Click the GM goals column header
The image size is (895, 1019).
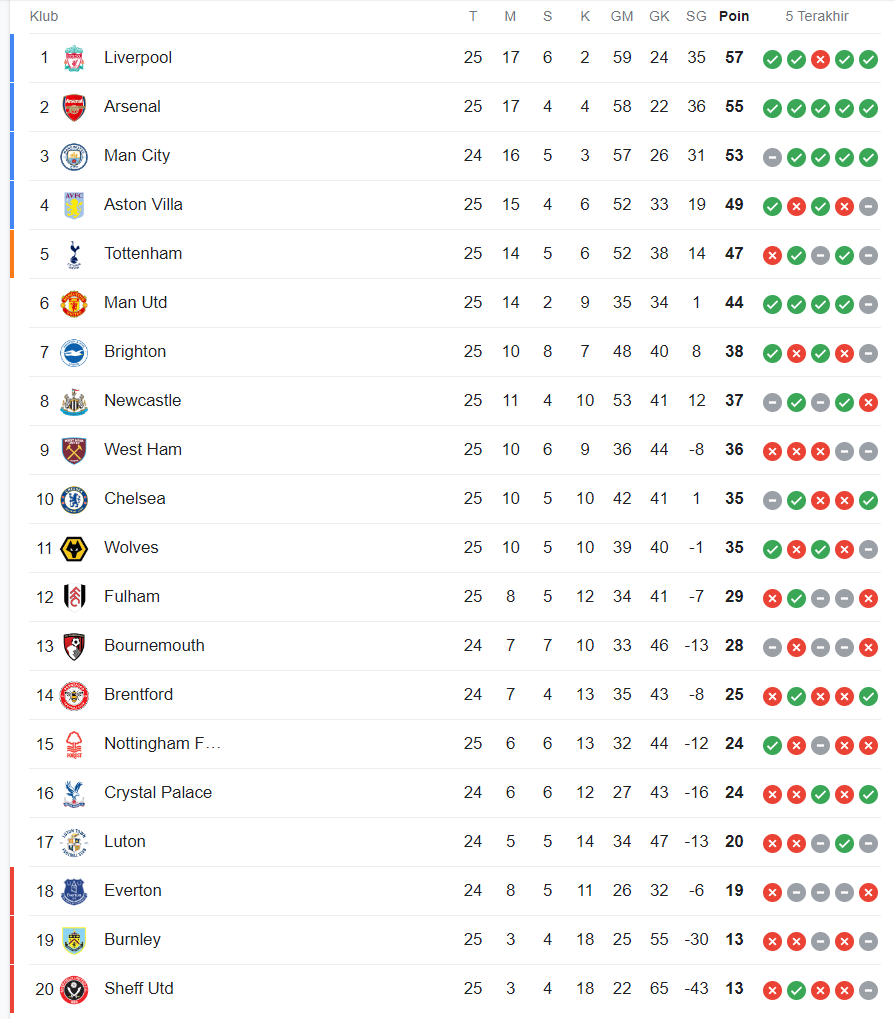(x=622, y=16)
